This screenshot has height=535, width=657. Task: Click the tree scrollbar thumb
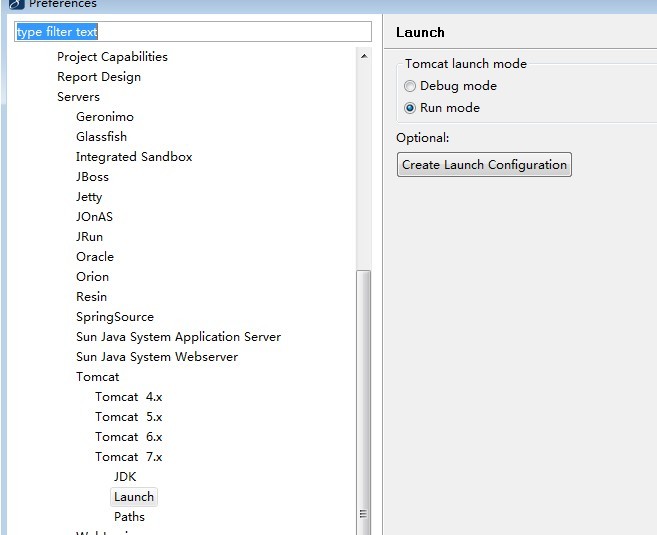(363, 402)
